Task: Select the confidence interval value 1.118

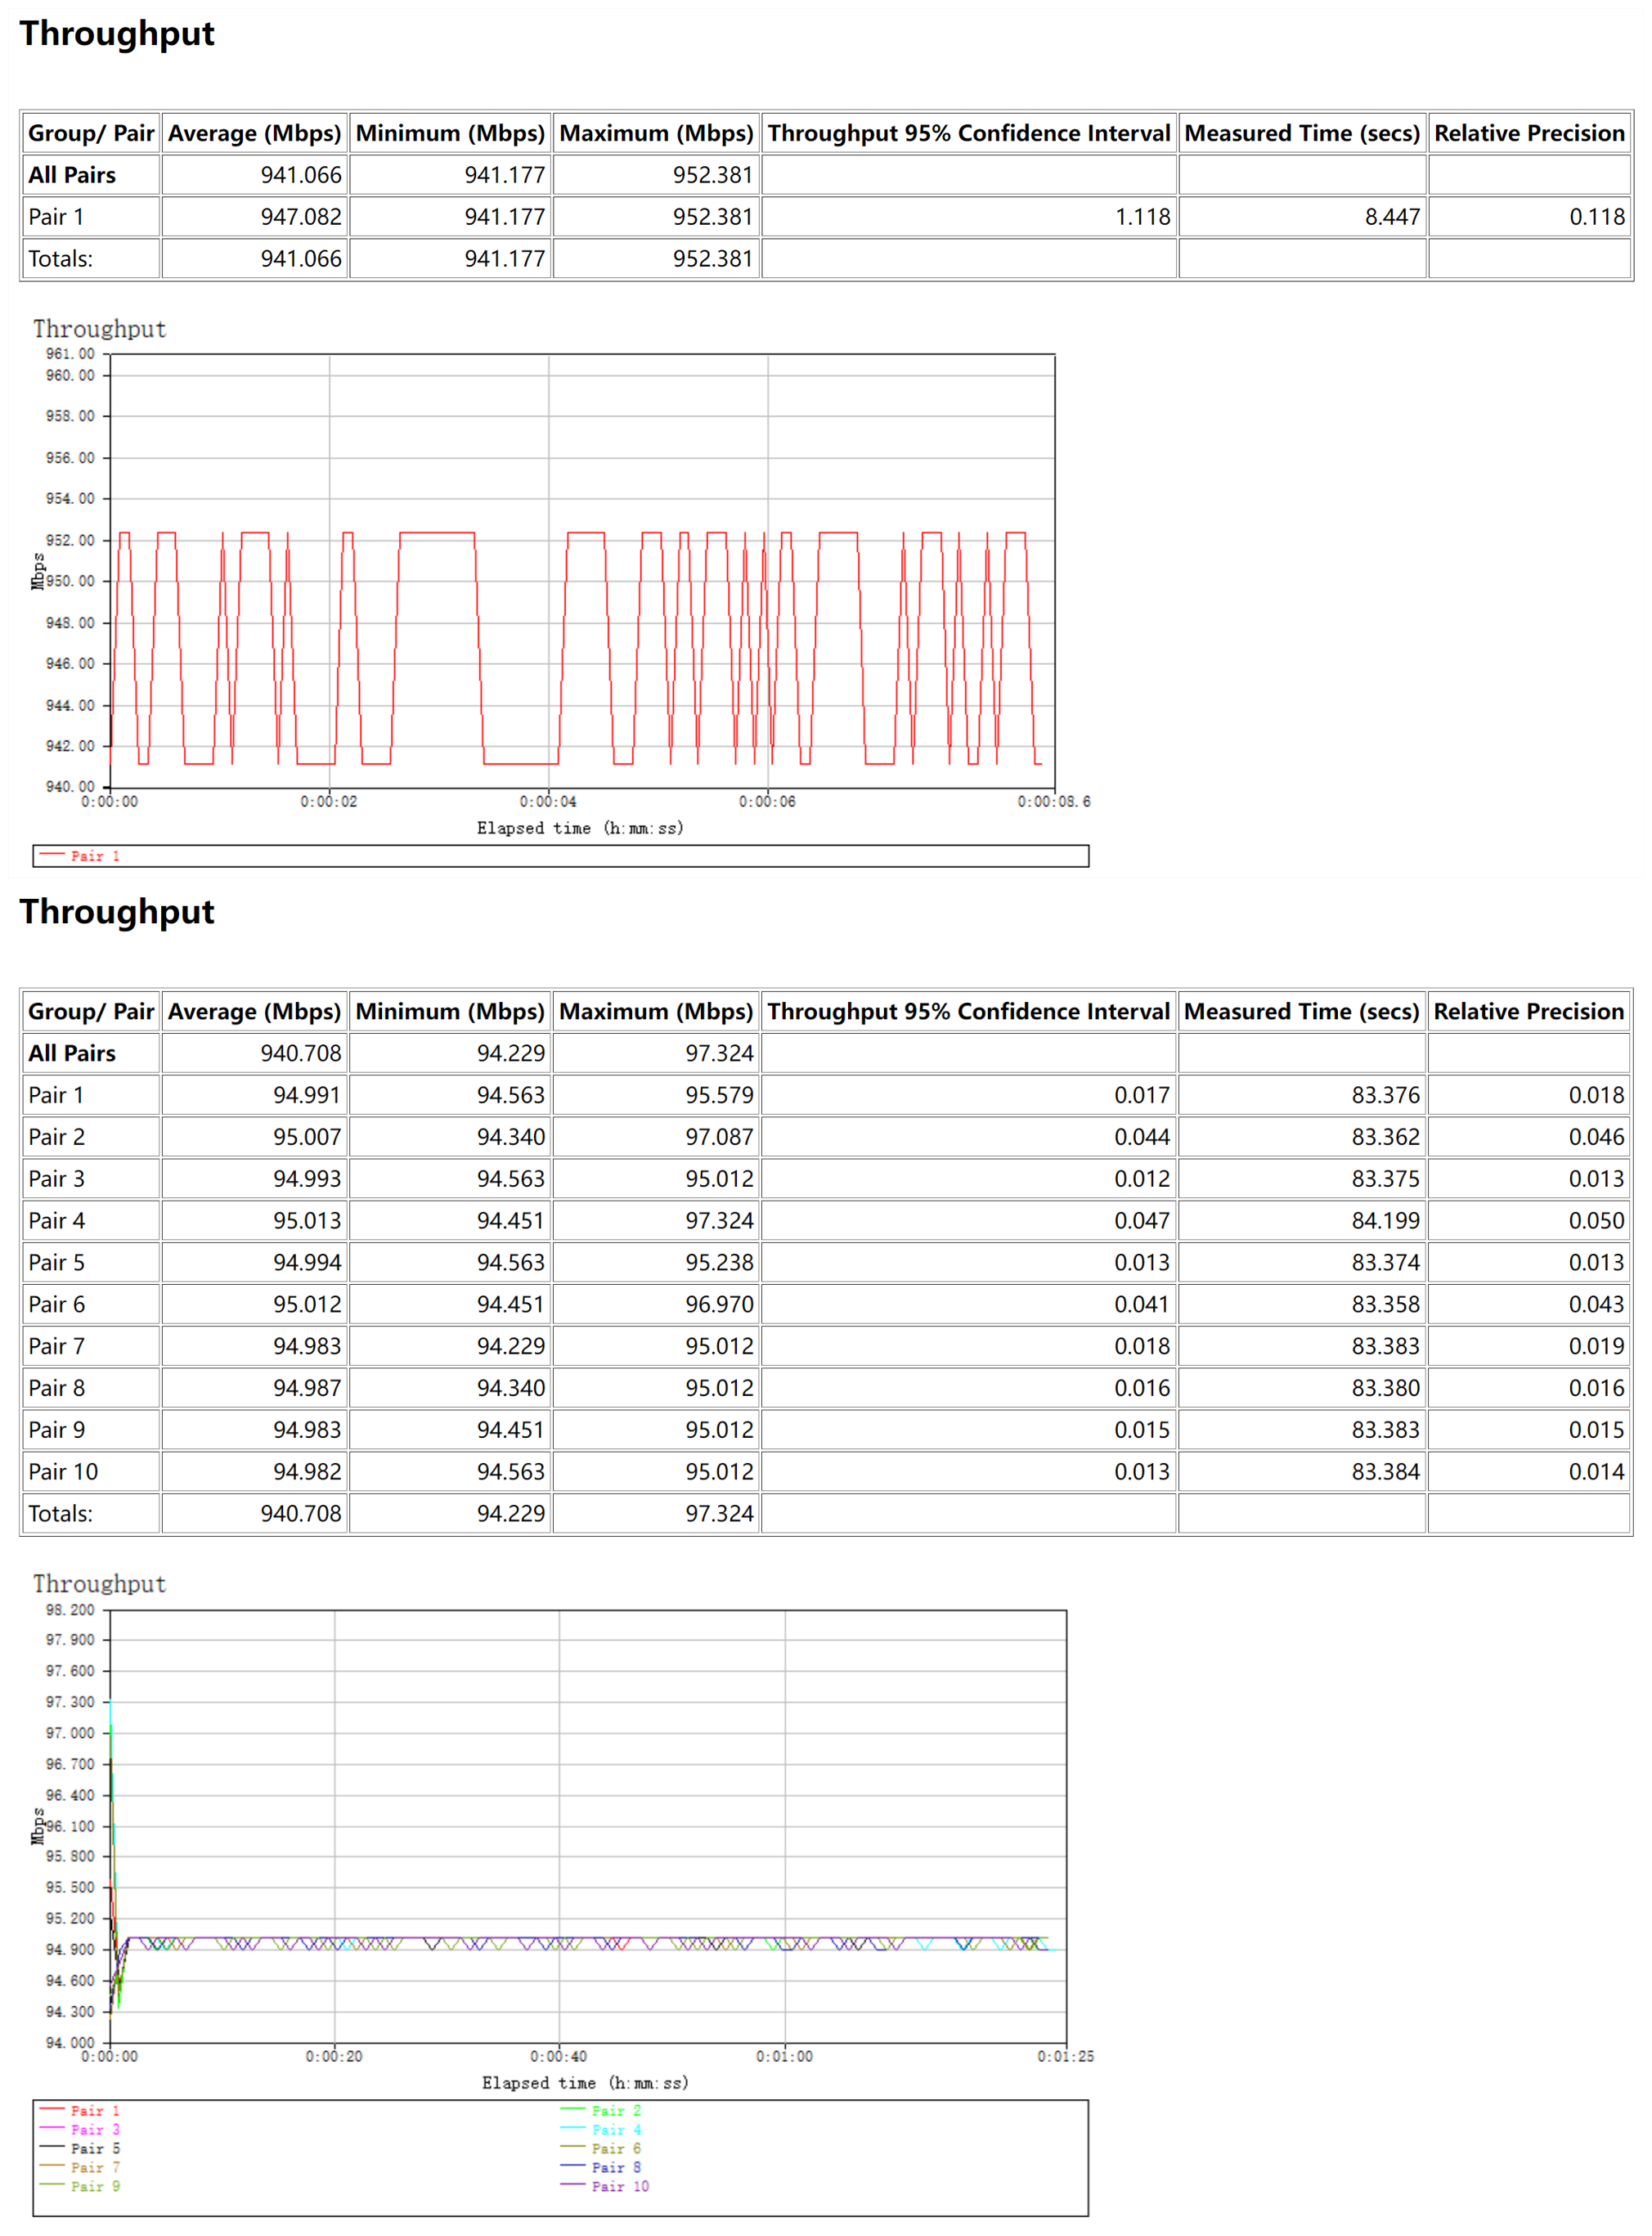Action: pyautogui.click(x=1142, y=217)
